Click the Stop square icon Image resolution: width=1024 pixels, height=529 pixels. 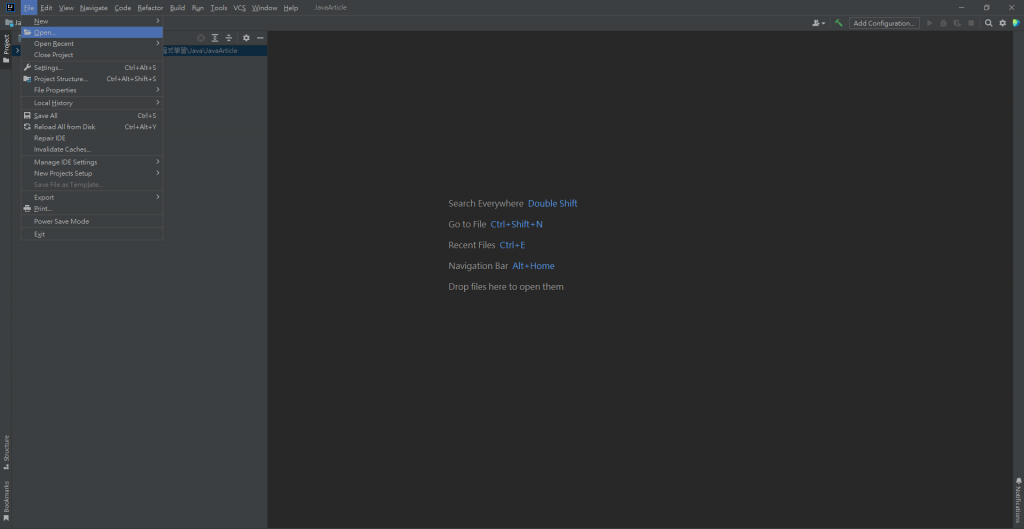[x=971, y=23]
